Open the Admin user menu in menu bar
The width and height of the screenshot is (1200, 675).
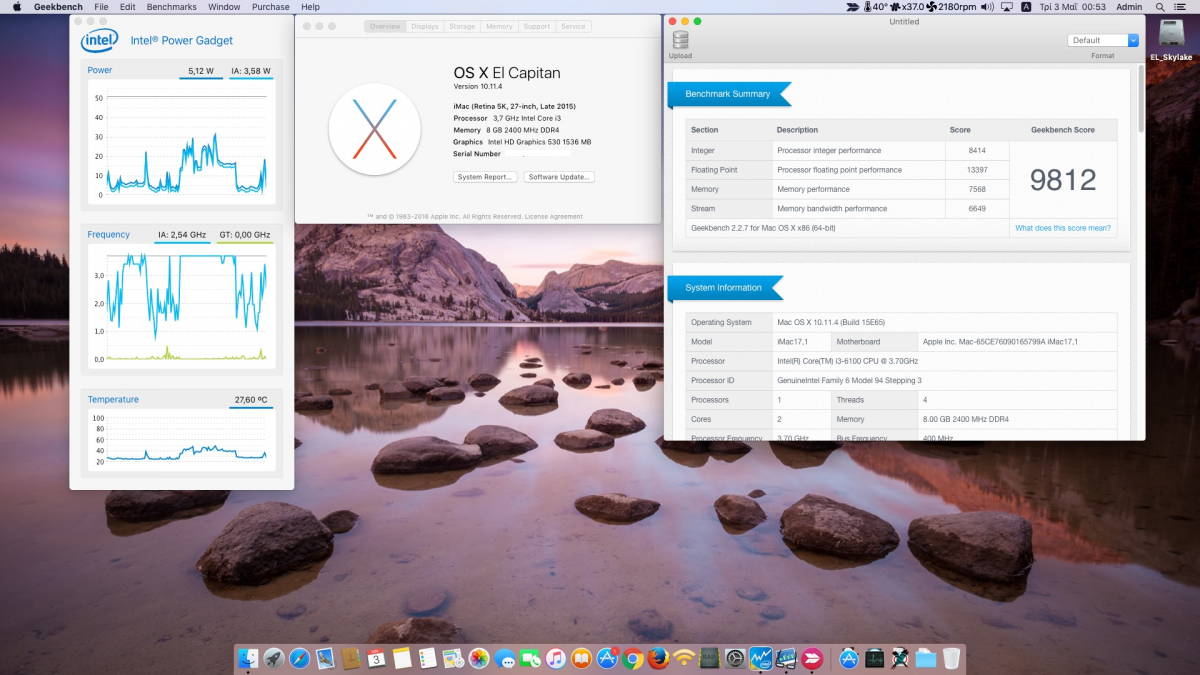point(1129,7)
